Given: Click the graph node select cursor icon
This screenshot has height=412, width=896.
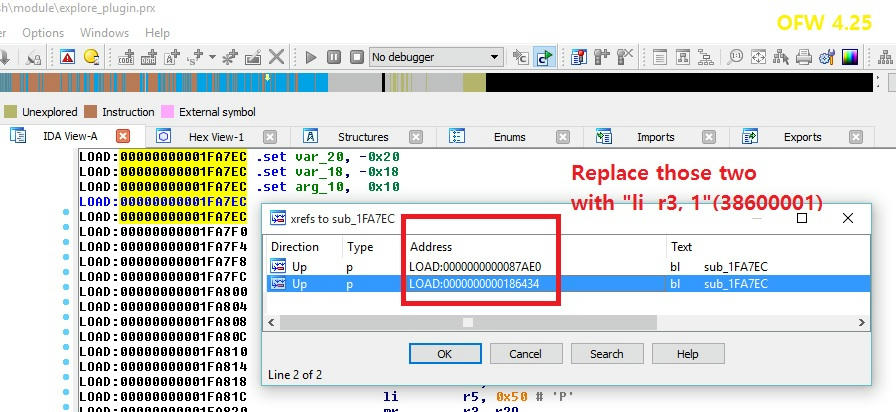Looking at the screenshot, I should click(x=781, y=57).
